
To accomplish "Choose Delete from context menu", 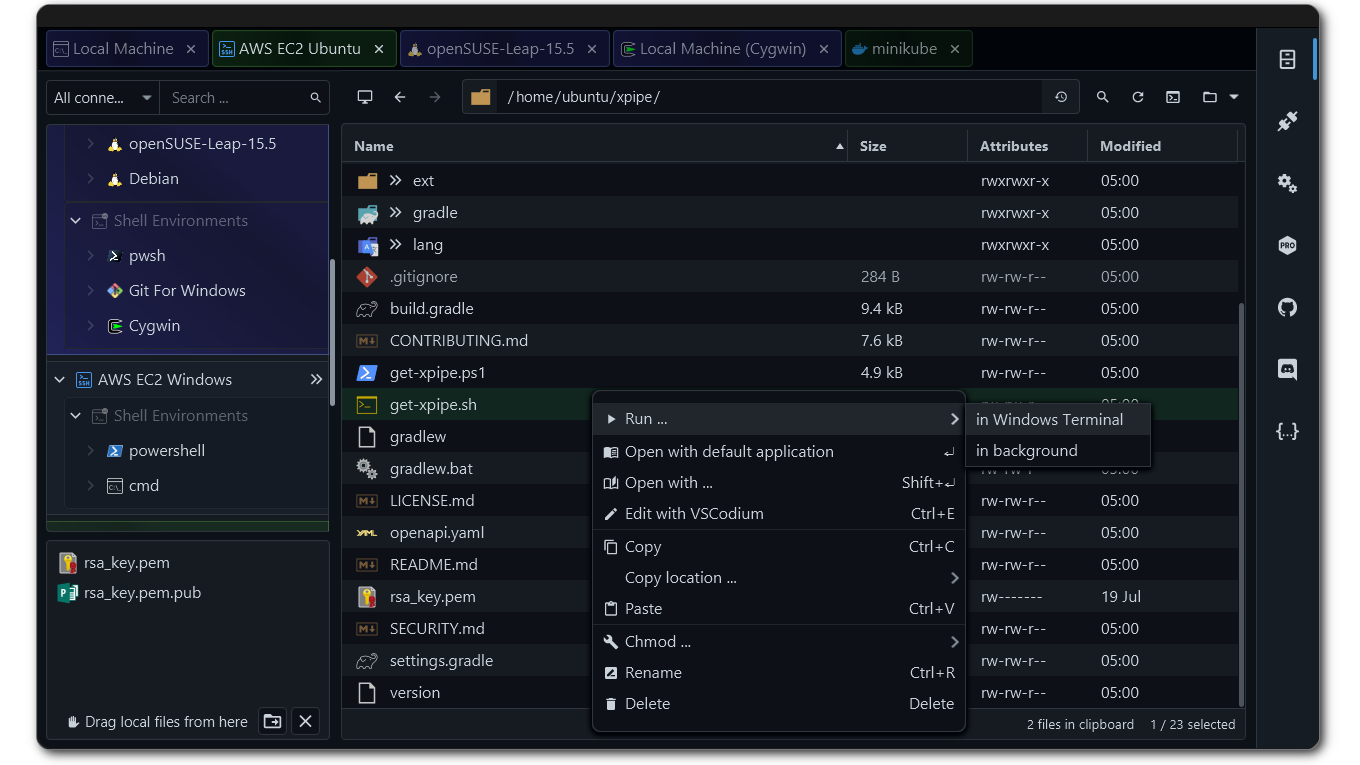I will click(x=779, y=704).
